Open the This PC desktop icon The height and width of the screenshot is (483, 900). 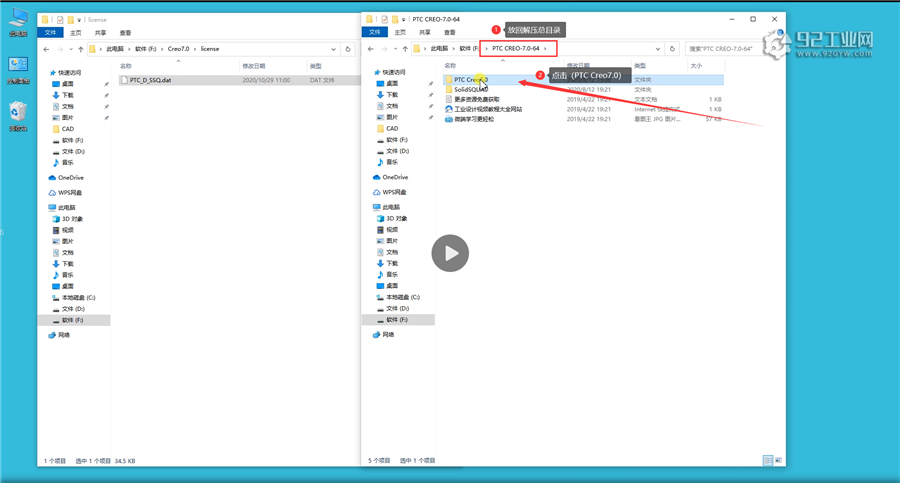(x=18, y=22)
